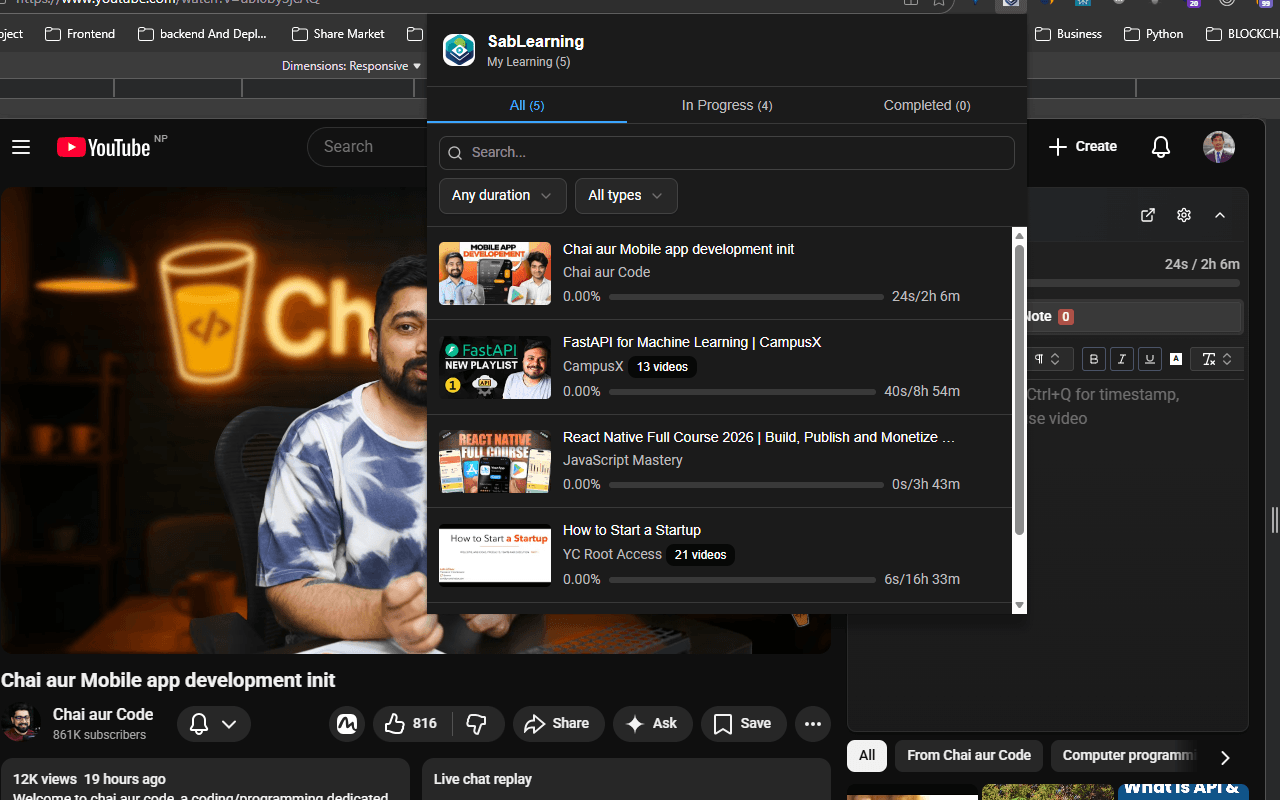Switch to the In Progress tab
1280x800 pixels.
(x=726, y=105)
